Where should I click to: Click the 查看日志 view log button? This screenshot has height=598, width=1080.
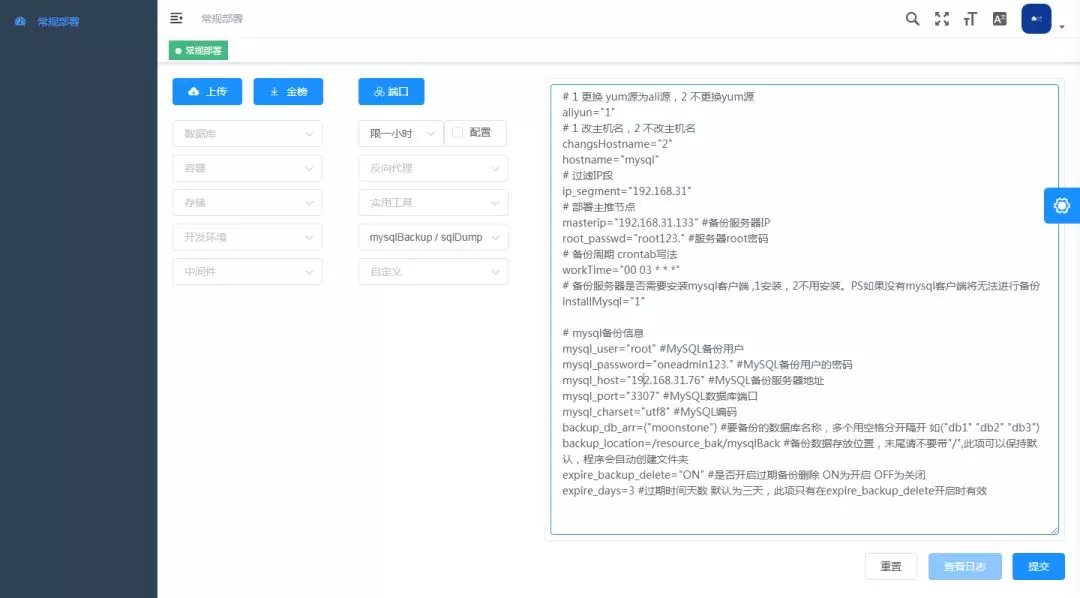(964, 566)
